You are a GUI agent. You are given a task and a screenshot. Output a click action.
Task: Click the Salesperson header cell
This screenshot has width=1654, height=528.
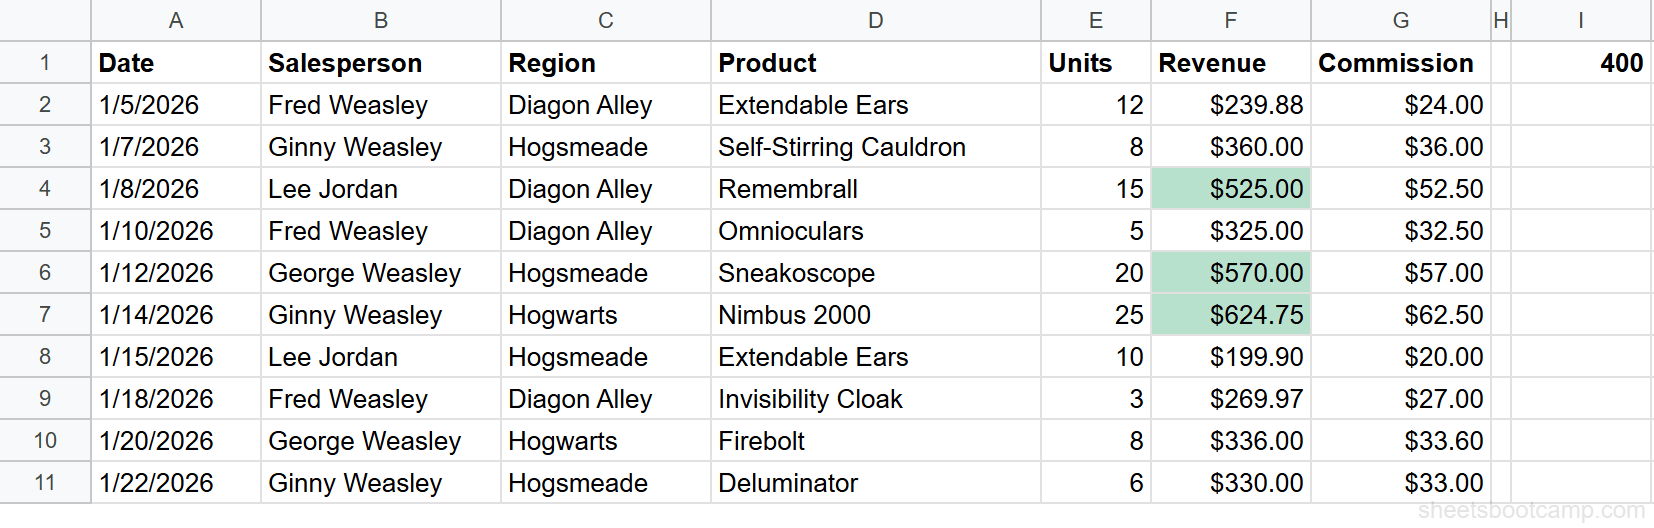tap(381, 63)
